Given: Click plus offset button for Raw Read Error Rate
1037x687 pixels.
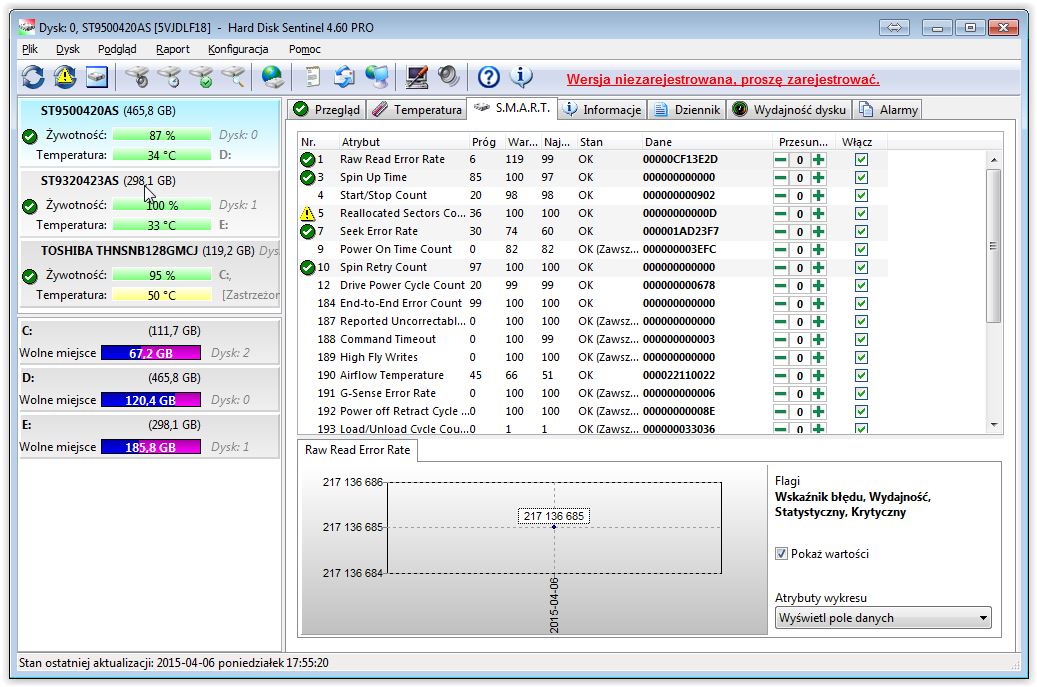Looking at the screenshot, I should [819, 159].
